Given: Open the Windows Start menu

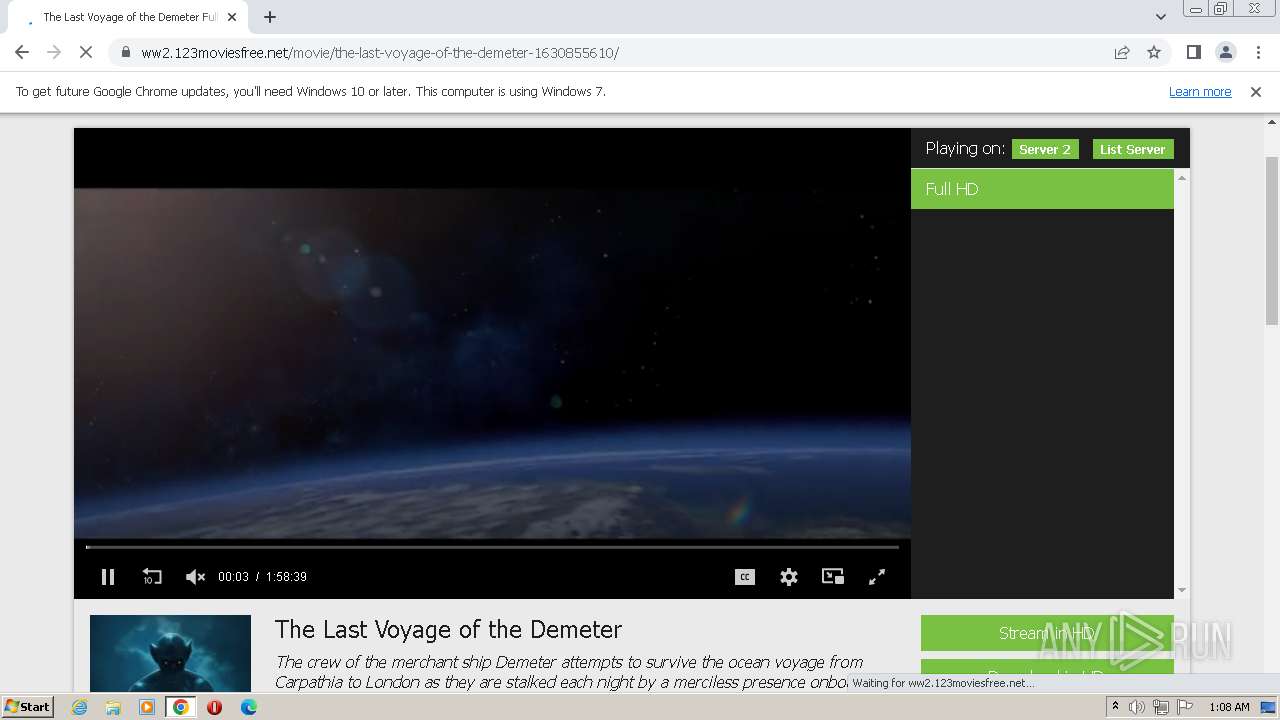Looking at the screenshot, I should [x=28, y=707].
